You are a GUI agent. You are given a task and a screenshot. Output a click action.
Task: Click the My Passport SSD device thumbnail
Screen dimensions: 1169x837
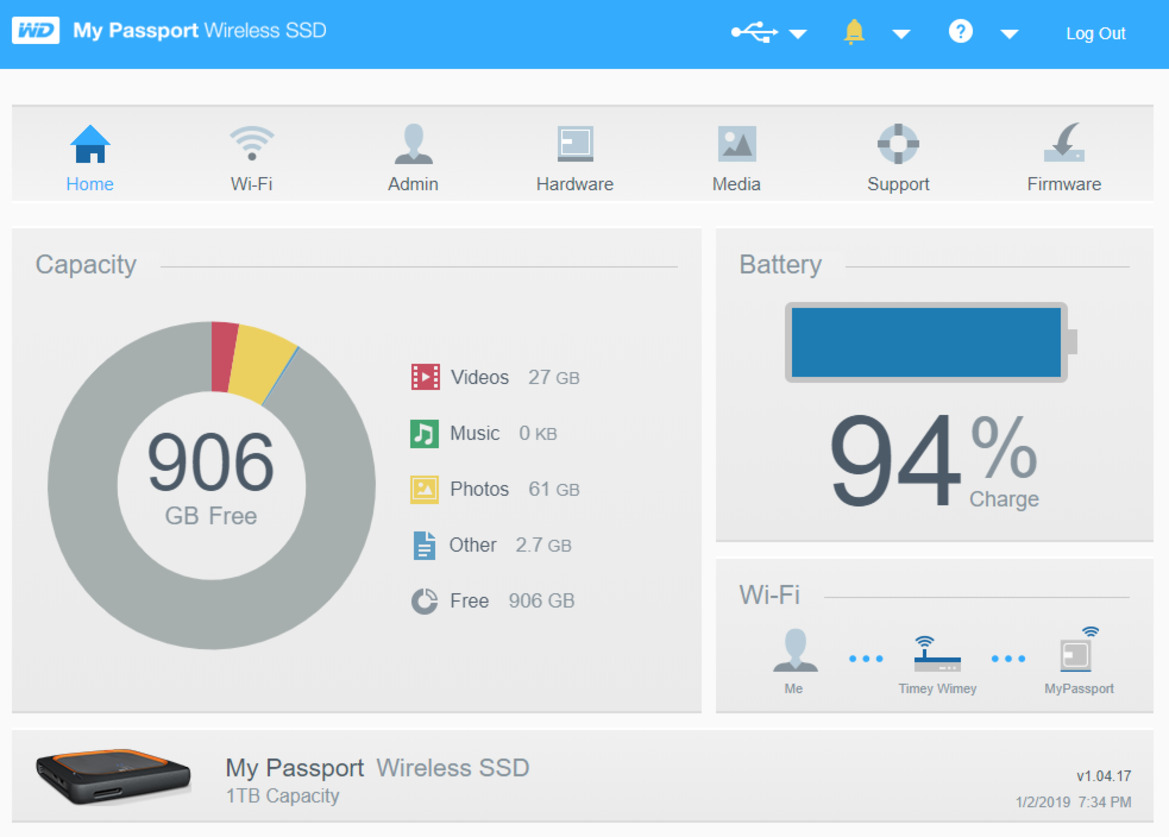coord(114,777)
